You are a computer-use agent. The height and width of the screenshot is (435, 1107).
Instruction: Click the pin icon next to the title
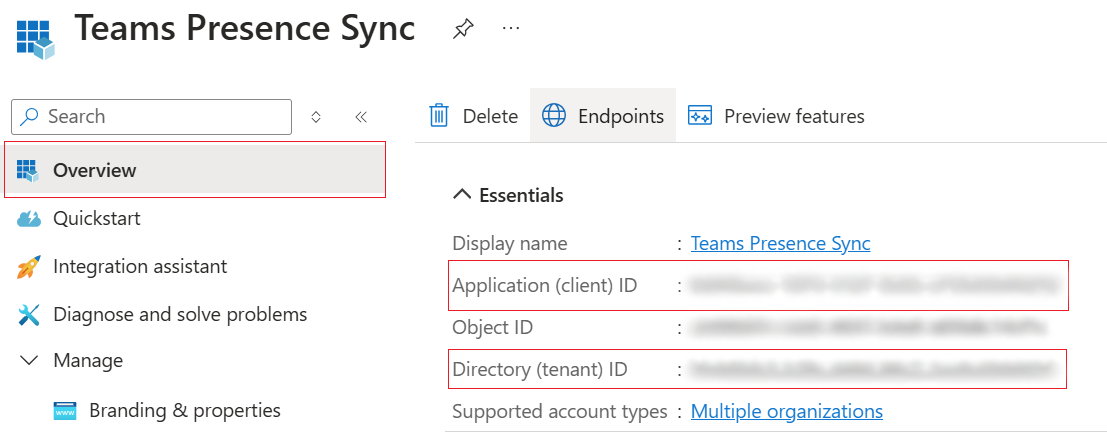462,29
